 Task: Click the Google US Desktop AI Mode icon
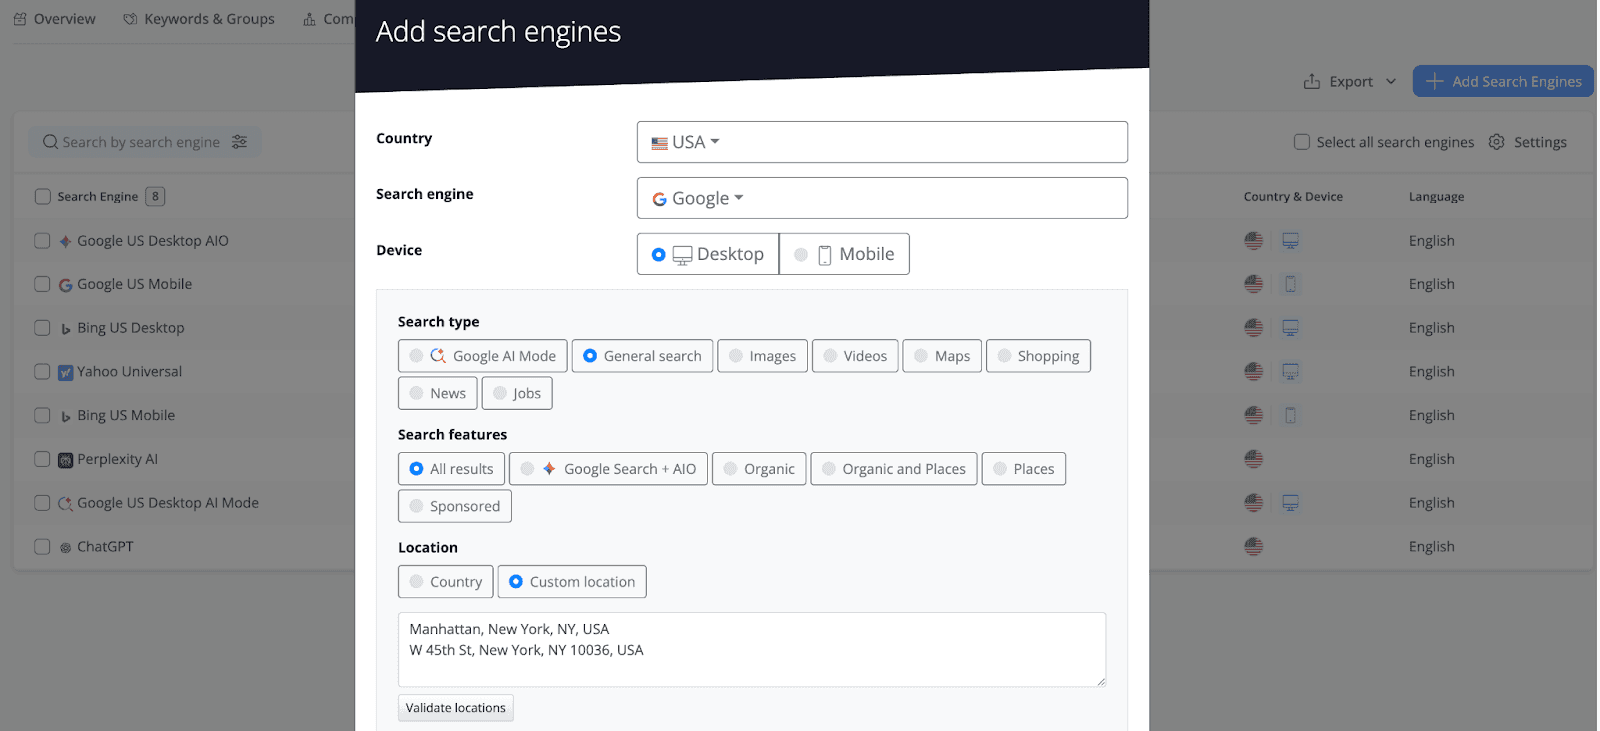(x=65, y=504)
